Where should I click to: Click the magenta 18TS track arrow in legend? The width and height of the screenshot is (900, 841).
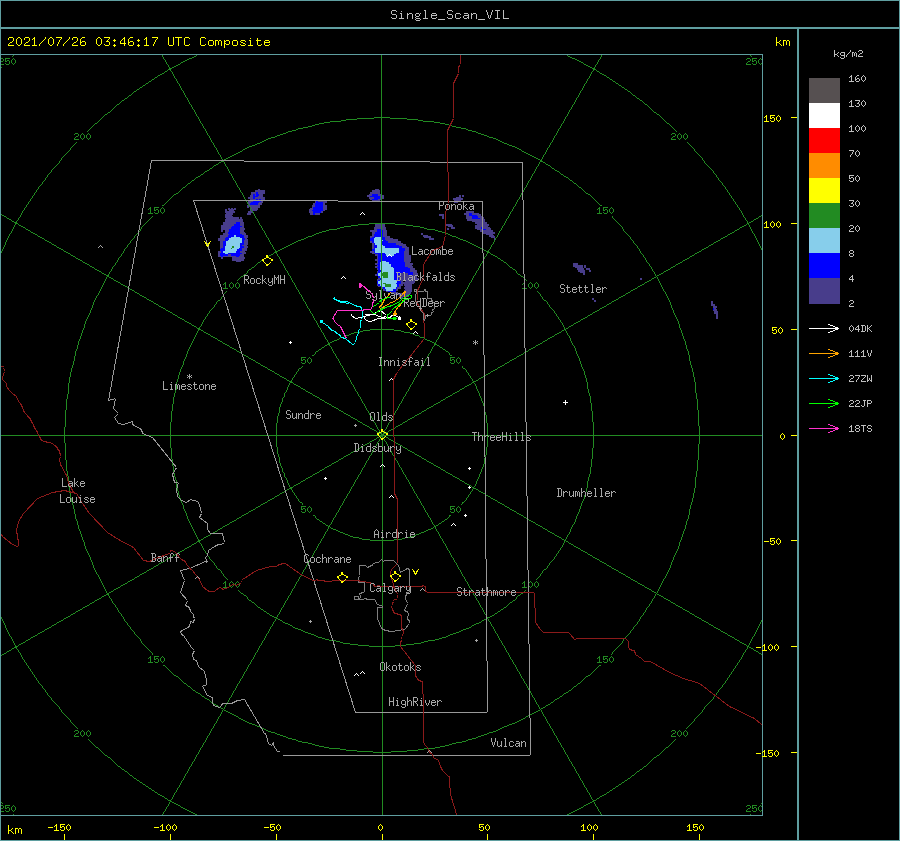pos(824,428)
